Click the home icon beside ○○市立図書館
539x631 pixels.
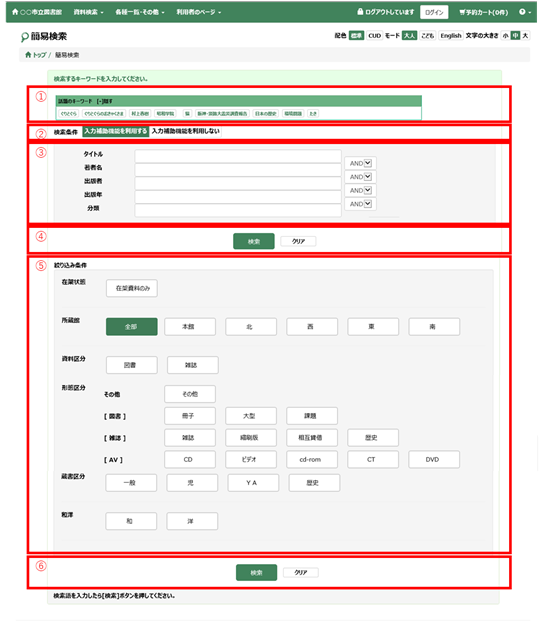(x=15, y=12)
